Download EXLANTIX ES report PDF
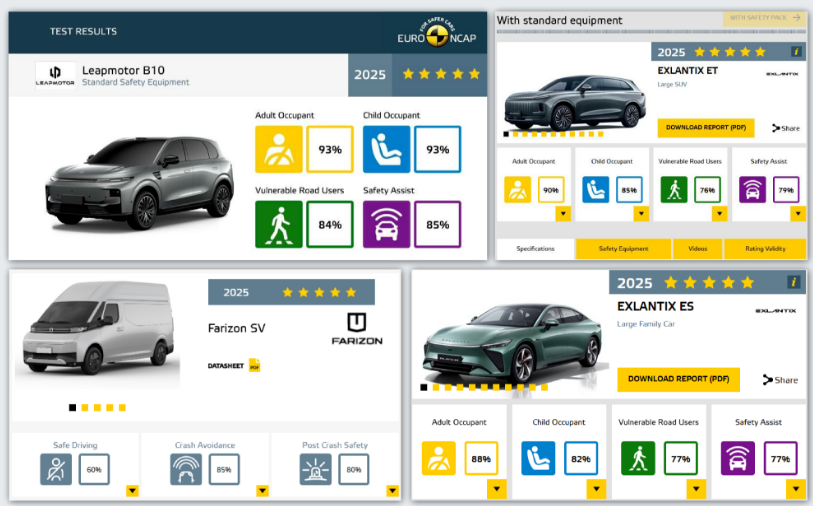The height and width of the screenshot is (506, 813). click(678, 379)
